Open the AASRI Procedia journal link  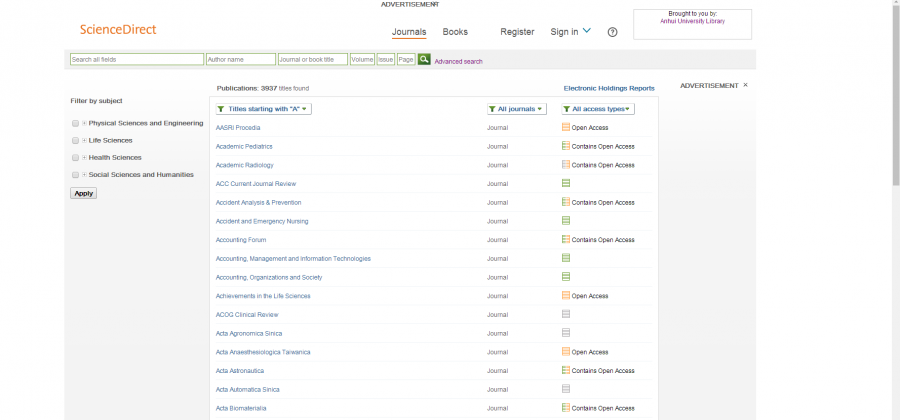click(238, 127)
